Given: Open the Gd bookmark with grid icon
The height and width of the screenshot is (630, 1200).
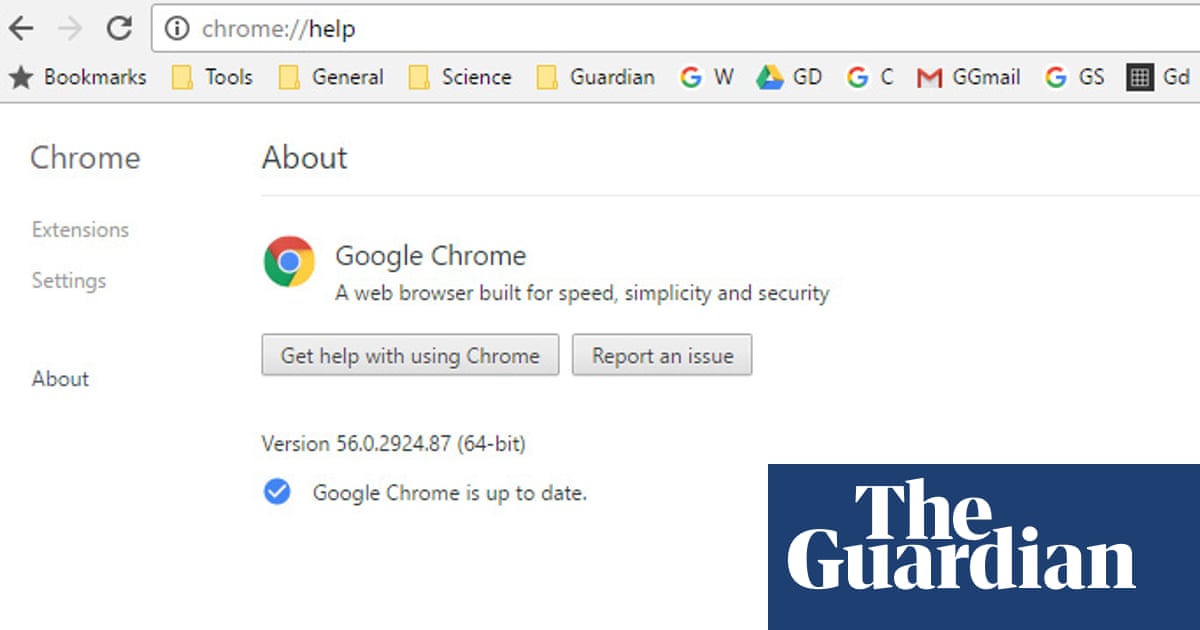Looking at the screenshot, I should (x=1158, y=78).
